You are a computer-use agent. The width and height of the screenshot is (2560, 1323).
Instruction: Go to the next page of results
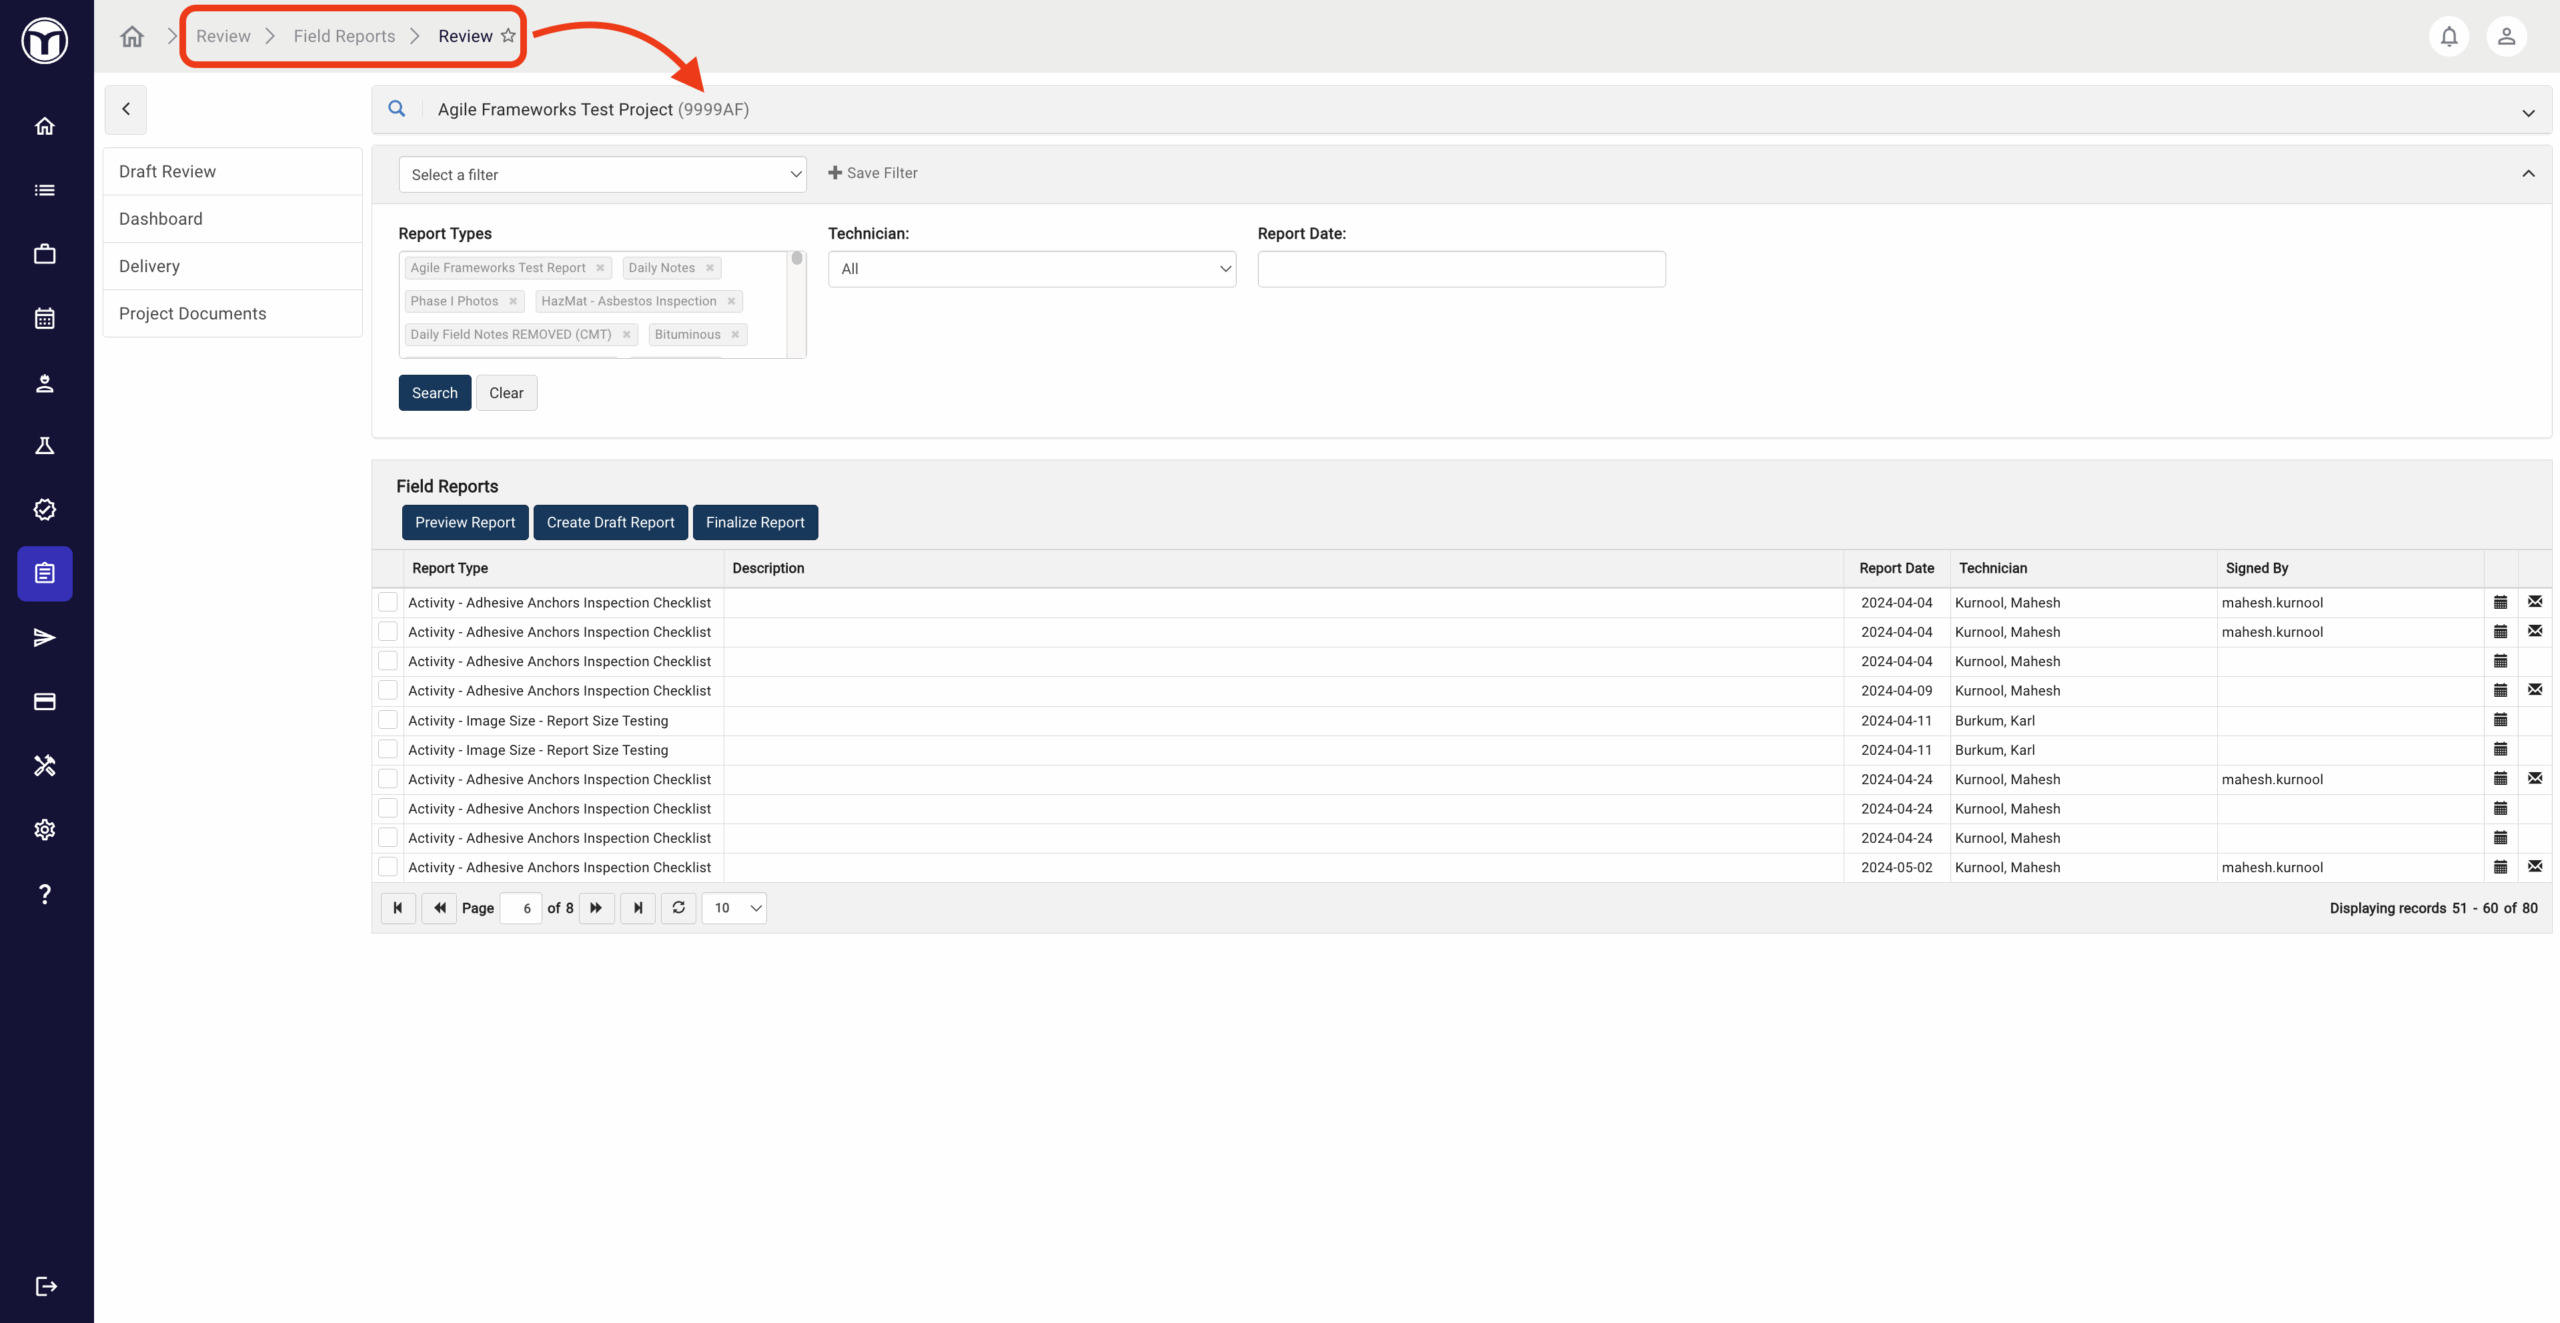pyautogui.click(x=596, y=908)
